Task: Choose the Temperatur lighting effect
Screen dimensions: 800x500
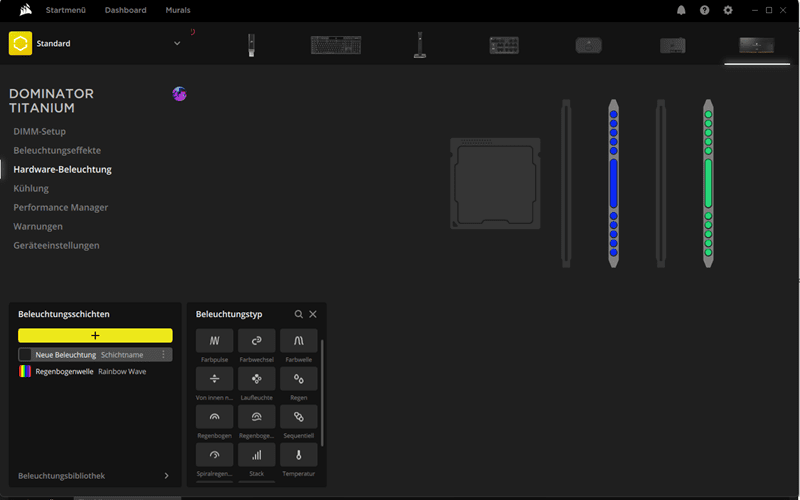Action: coord(298,455)
